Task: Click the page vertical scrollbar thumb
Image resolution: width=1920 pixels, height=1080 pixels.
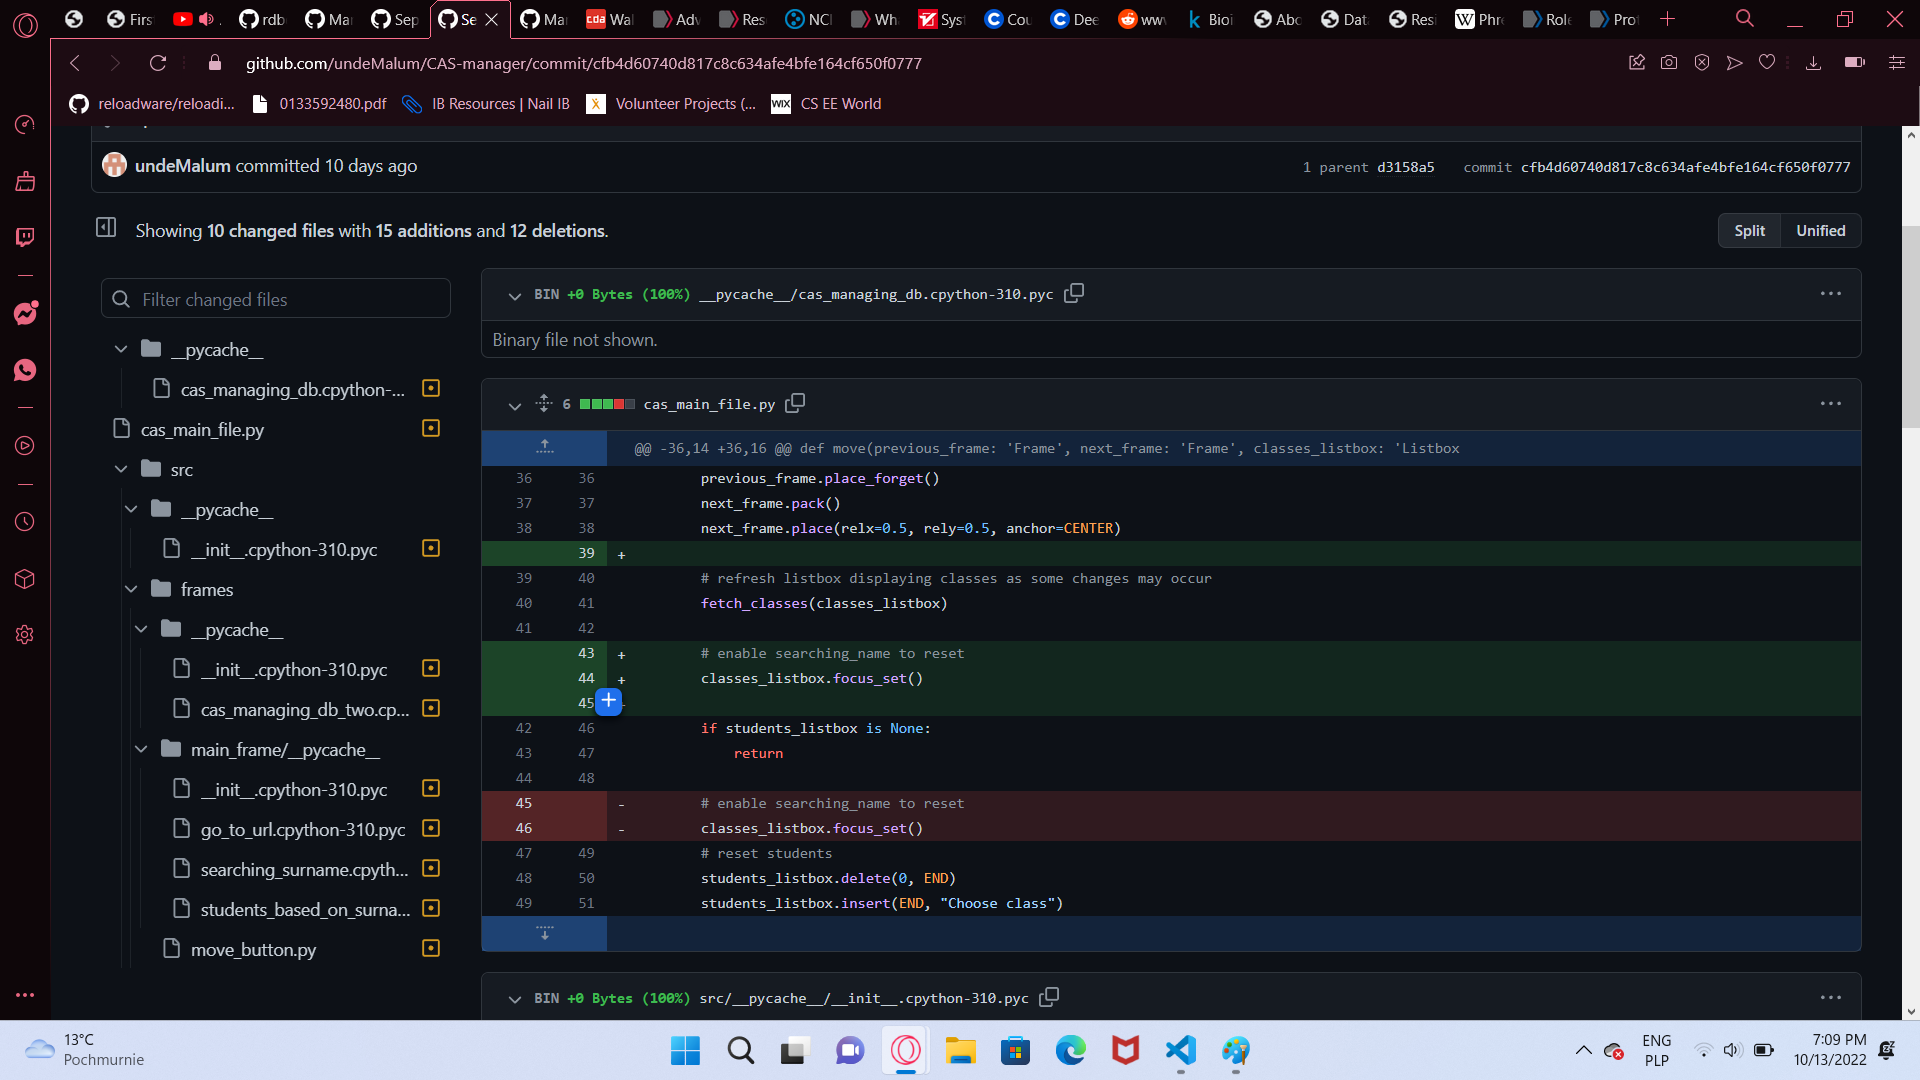Action: point(1910,327)
